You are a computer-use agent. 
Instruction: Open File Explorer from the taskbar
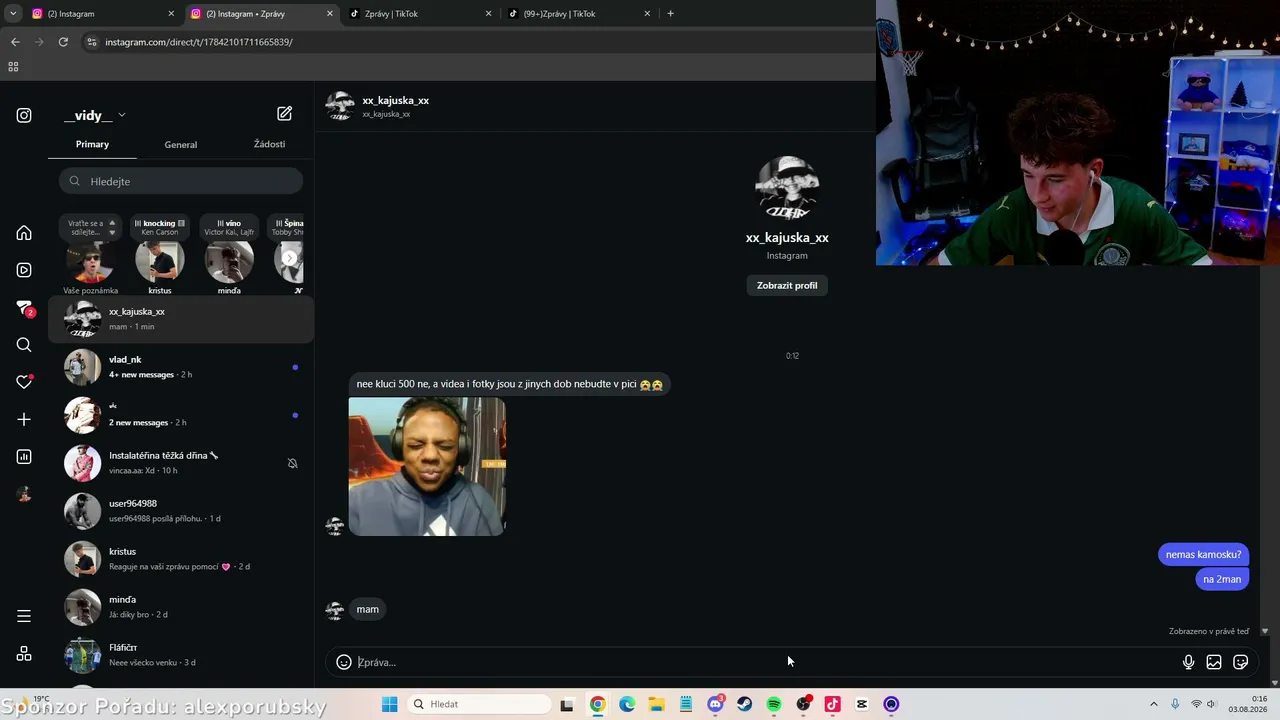656,704
